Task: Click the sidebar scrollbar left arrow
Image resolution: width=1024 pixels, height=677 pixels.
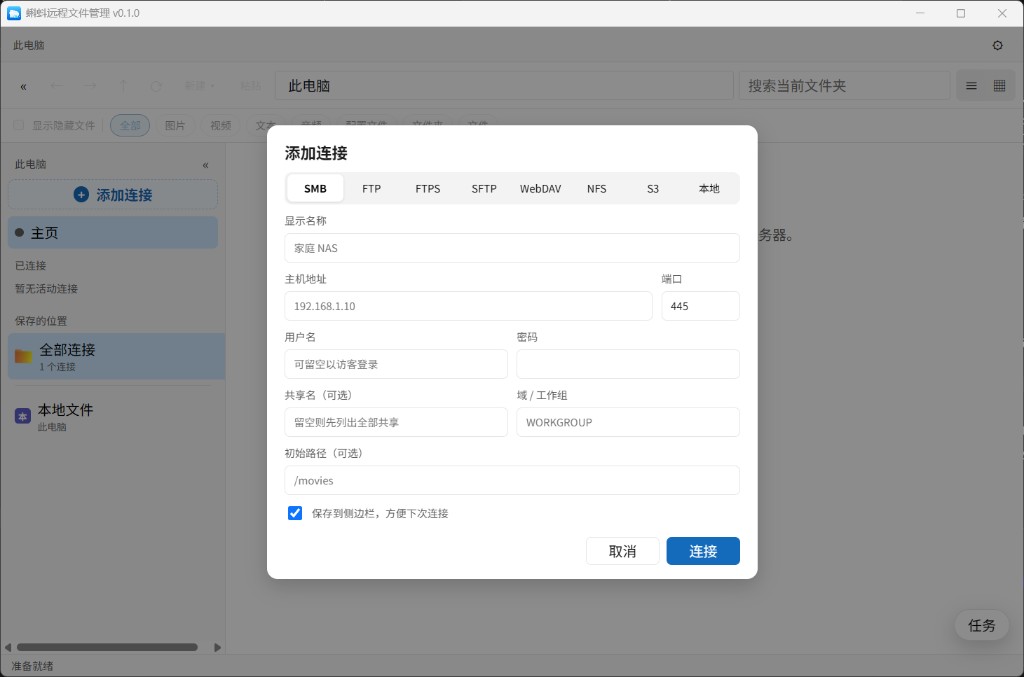Action: (8, 648)
